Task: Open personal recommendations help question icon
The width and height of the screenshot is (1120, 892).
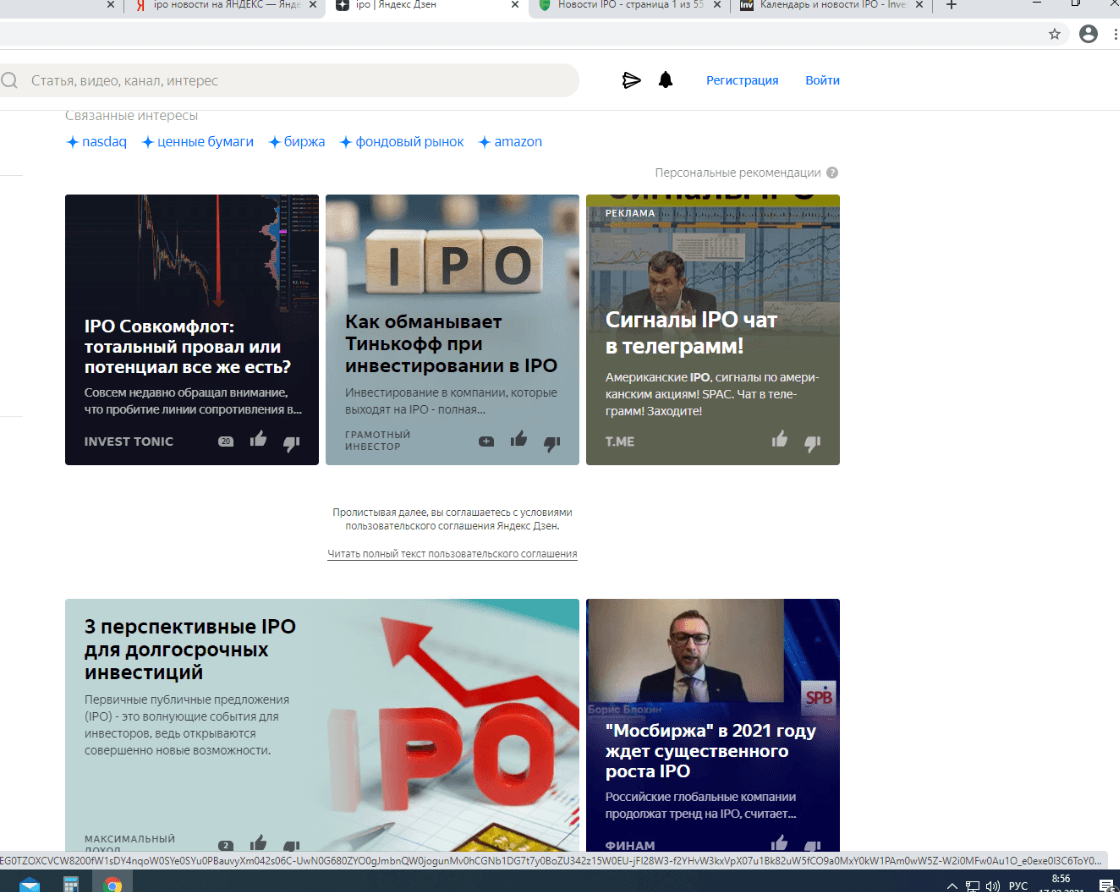Action: pyautogui.click(x=832, y=172)
